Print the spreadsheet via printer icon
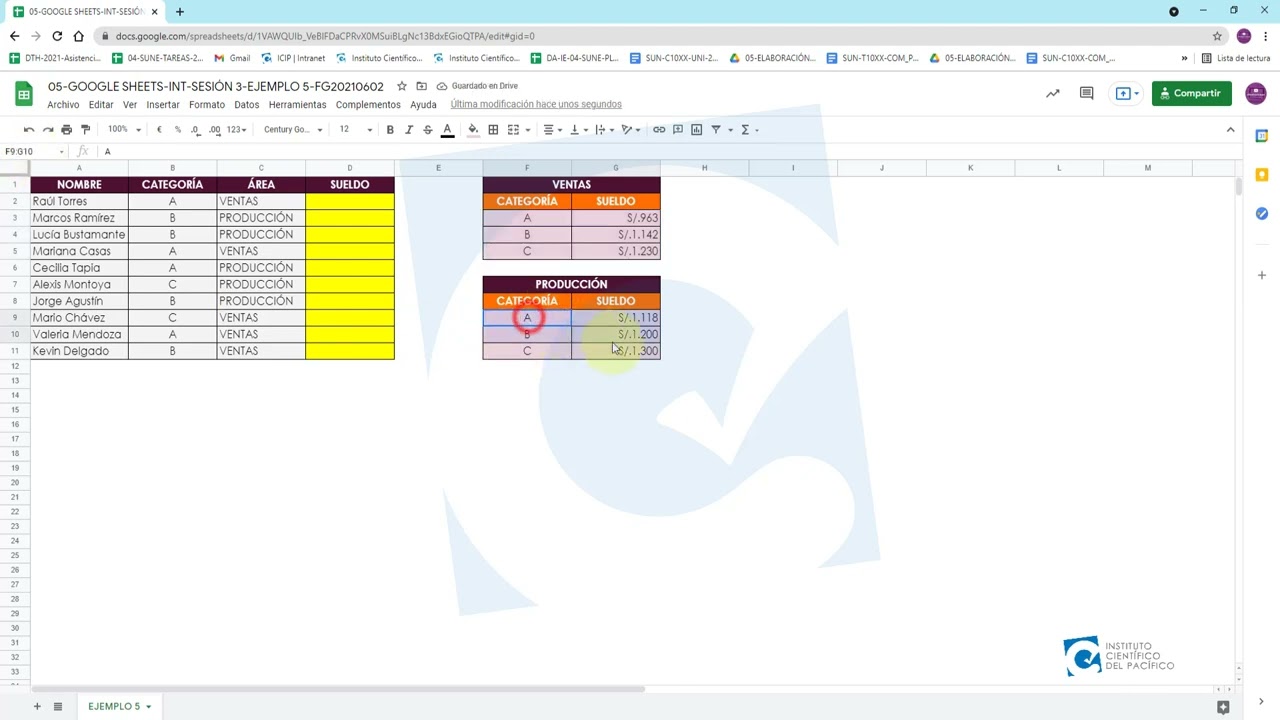The image size is (1280, 720). pyautogui.click(x=67, y=130)
